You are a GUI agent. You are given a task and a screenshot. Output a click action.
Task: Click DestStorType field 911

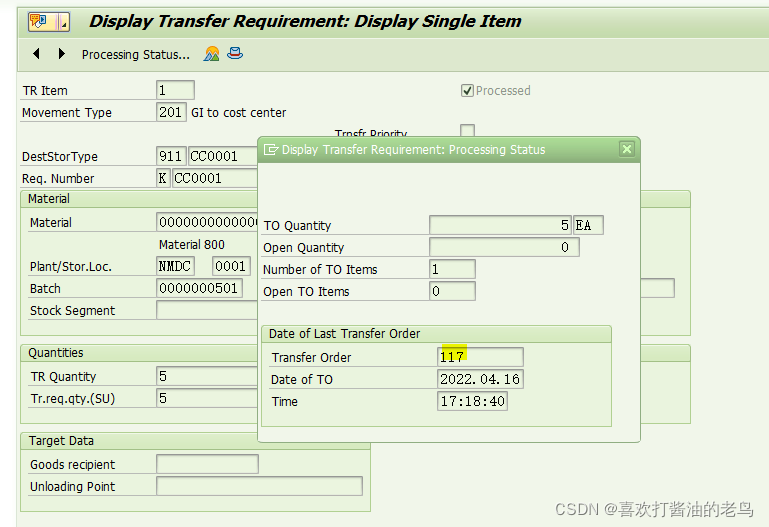(171, 156)
